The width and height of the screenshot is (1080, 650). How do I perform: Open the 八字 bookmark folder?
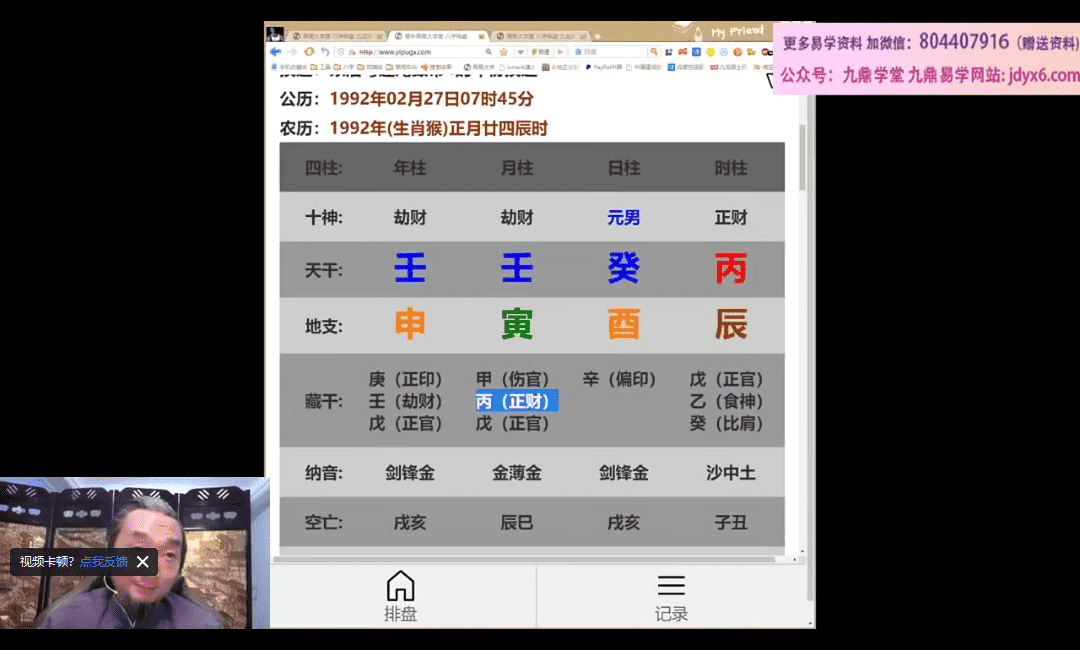pos(348,67)
